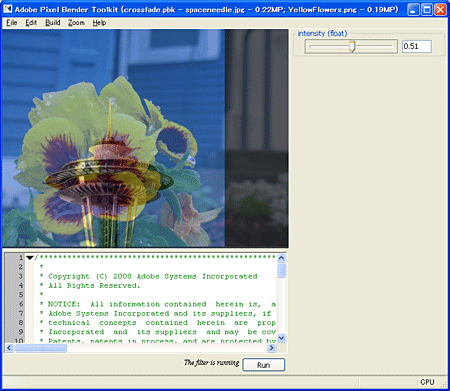Click the horizontal scroll left arrow
Image resolution: width=450 pixels, height=391 pixels.
click(x=9, y=348)
